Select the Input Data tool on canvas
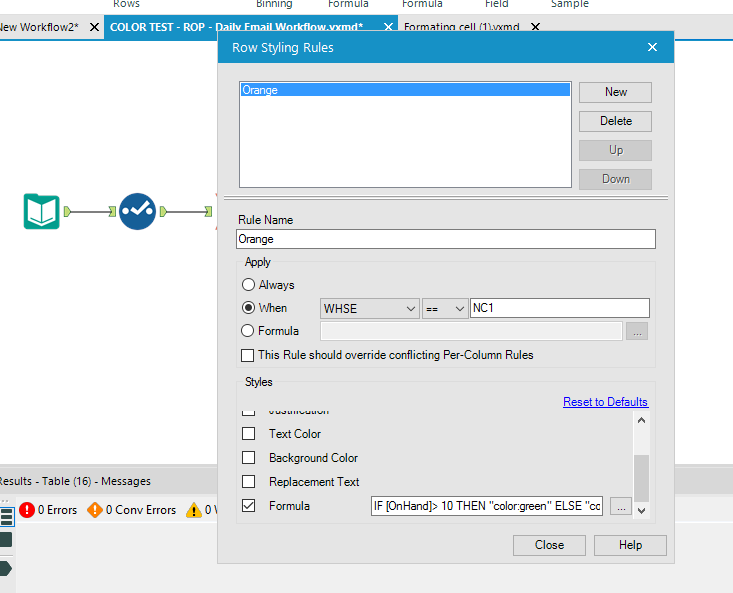Viewport: 733px width, 593px height. (42, 211)
